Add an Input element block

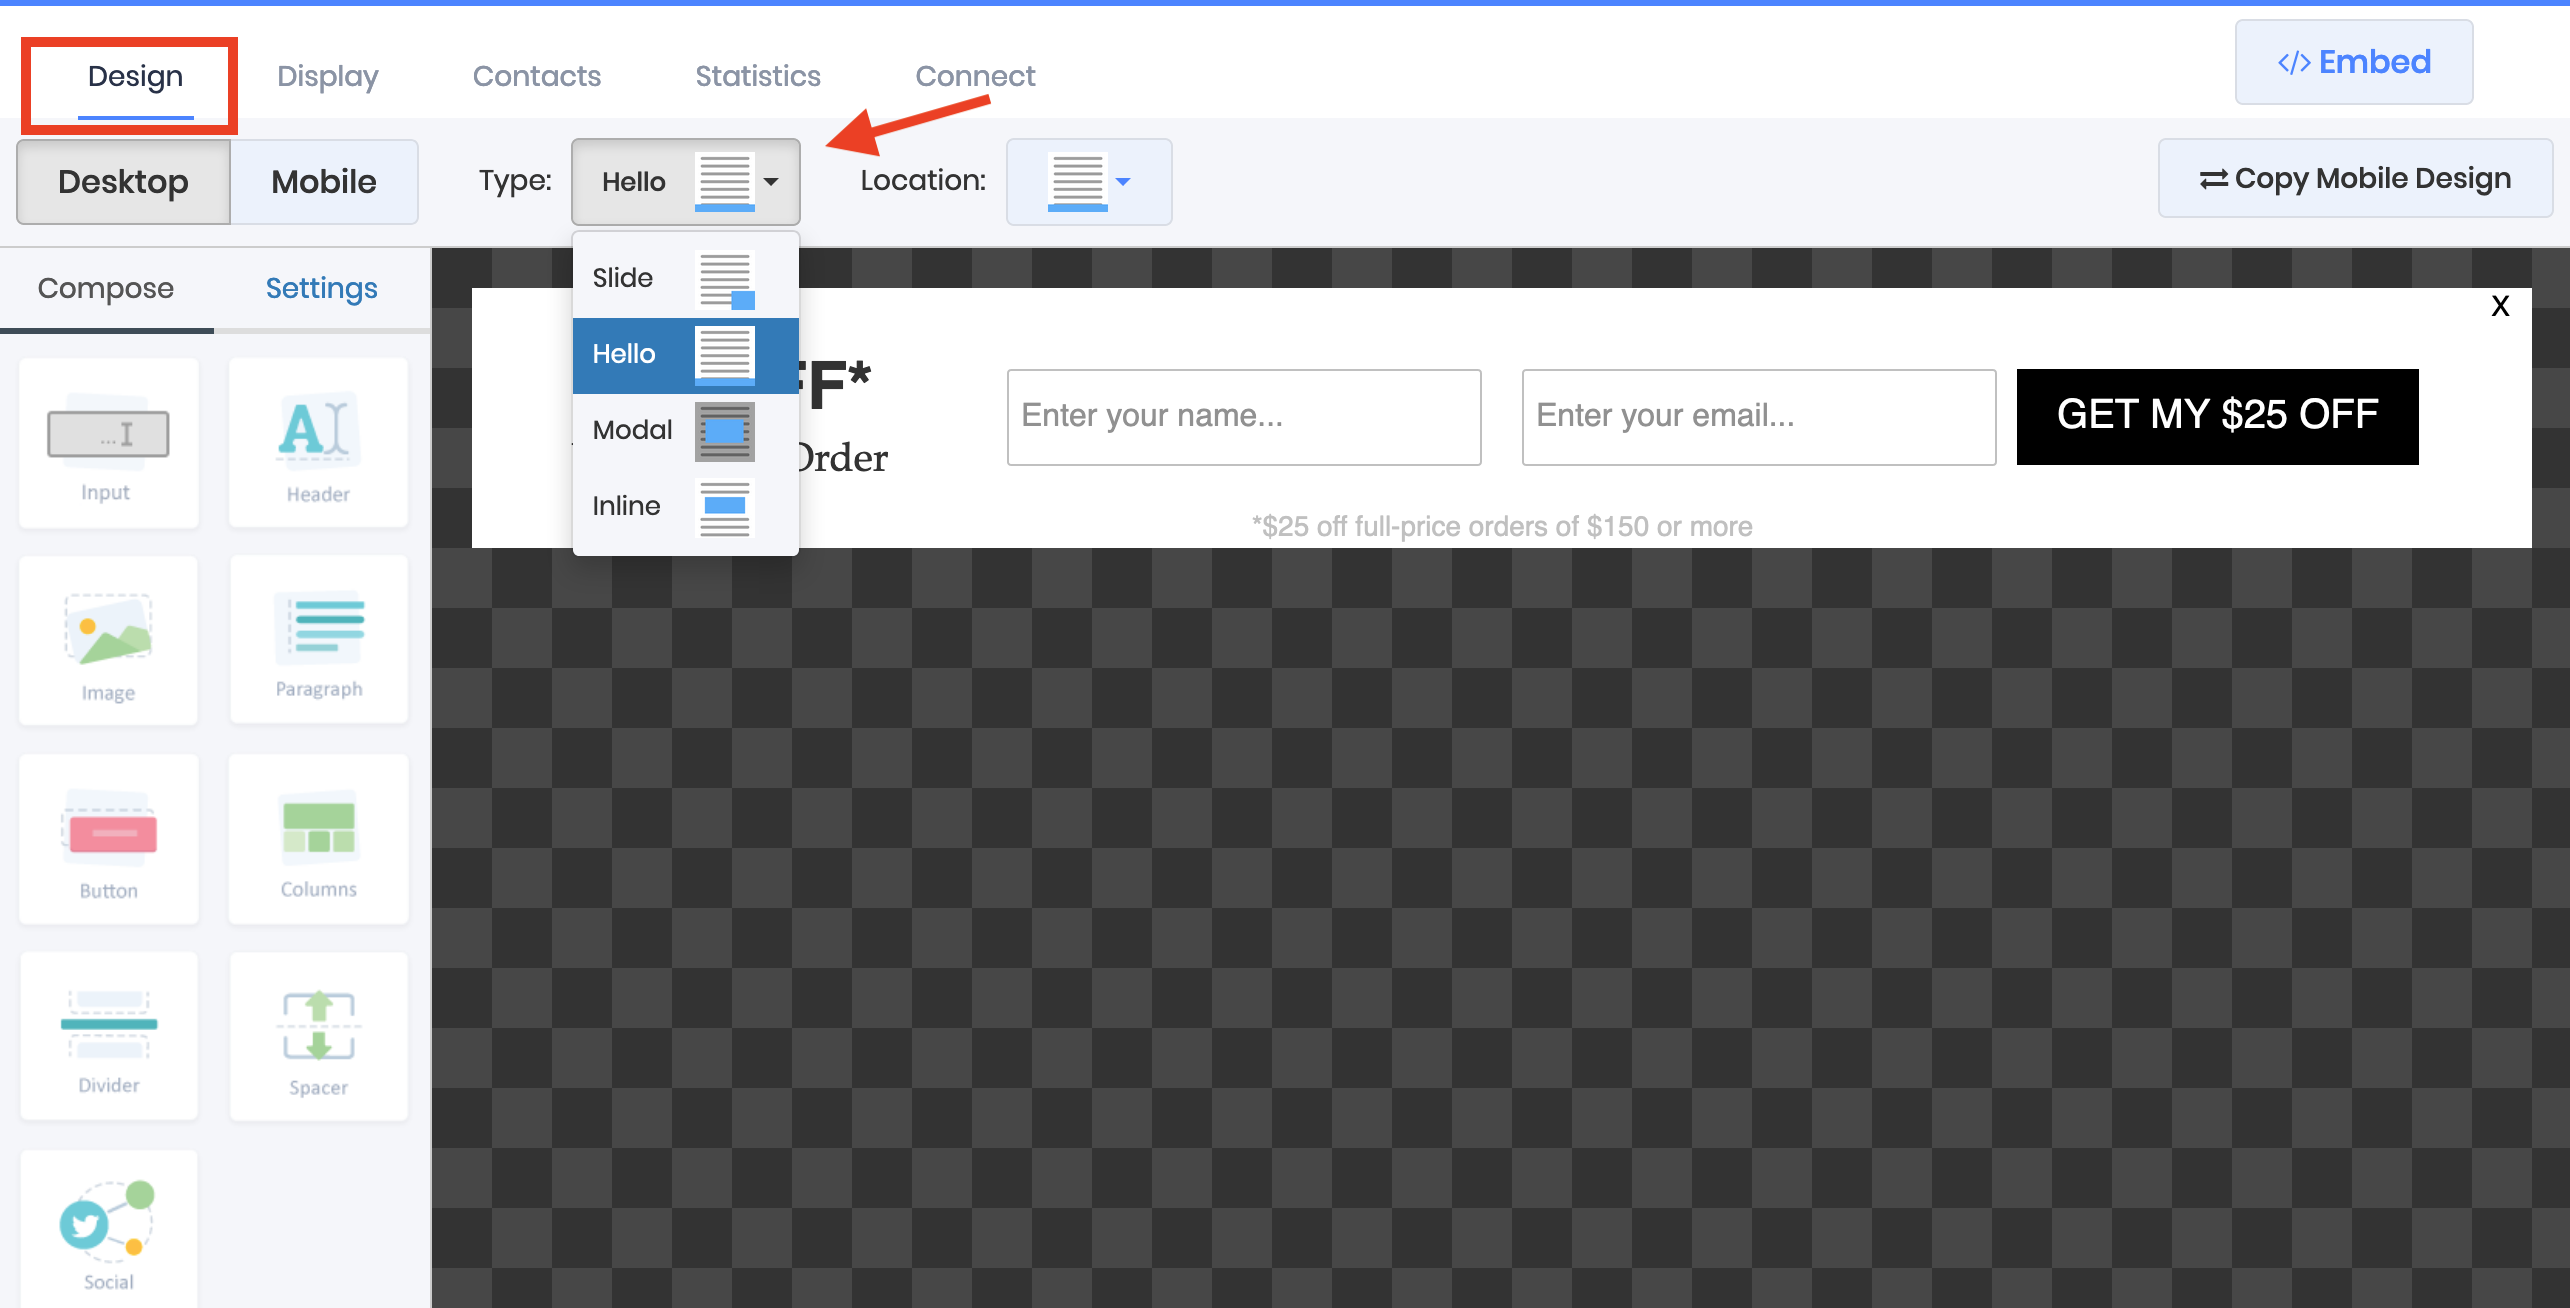pyautogui.click(x=108, y=444)
